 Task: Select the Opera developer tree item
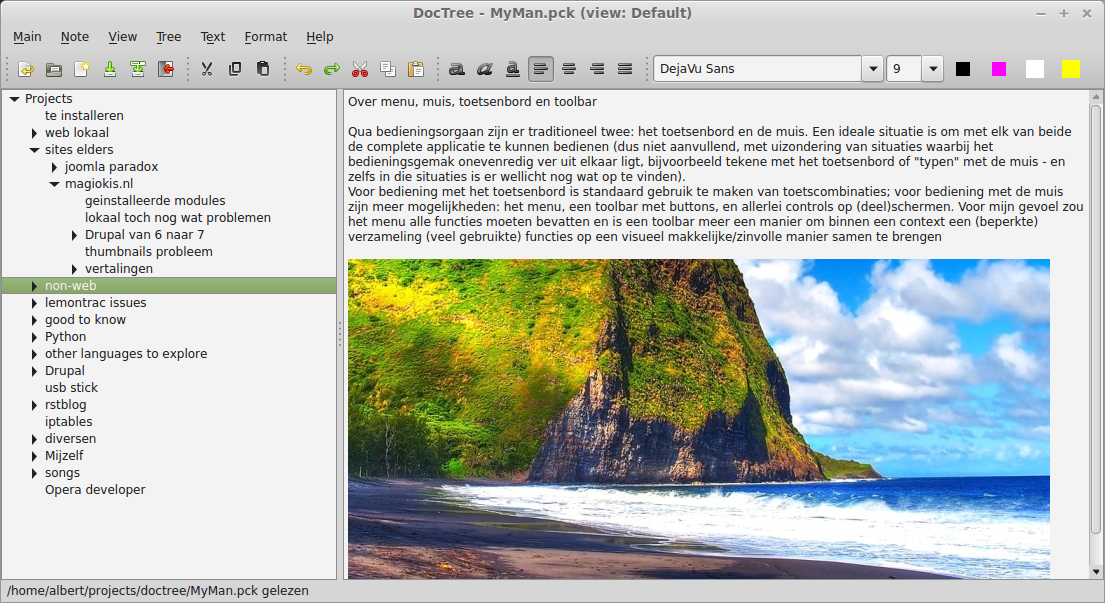tap(95, 490)
